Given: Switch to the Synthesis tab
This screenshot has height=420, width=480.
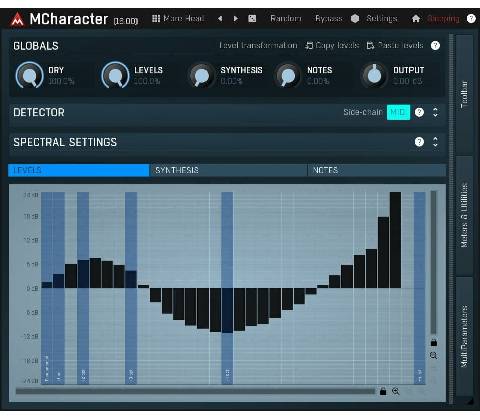Looking at the screenshot, I should (228, 170).
